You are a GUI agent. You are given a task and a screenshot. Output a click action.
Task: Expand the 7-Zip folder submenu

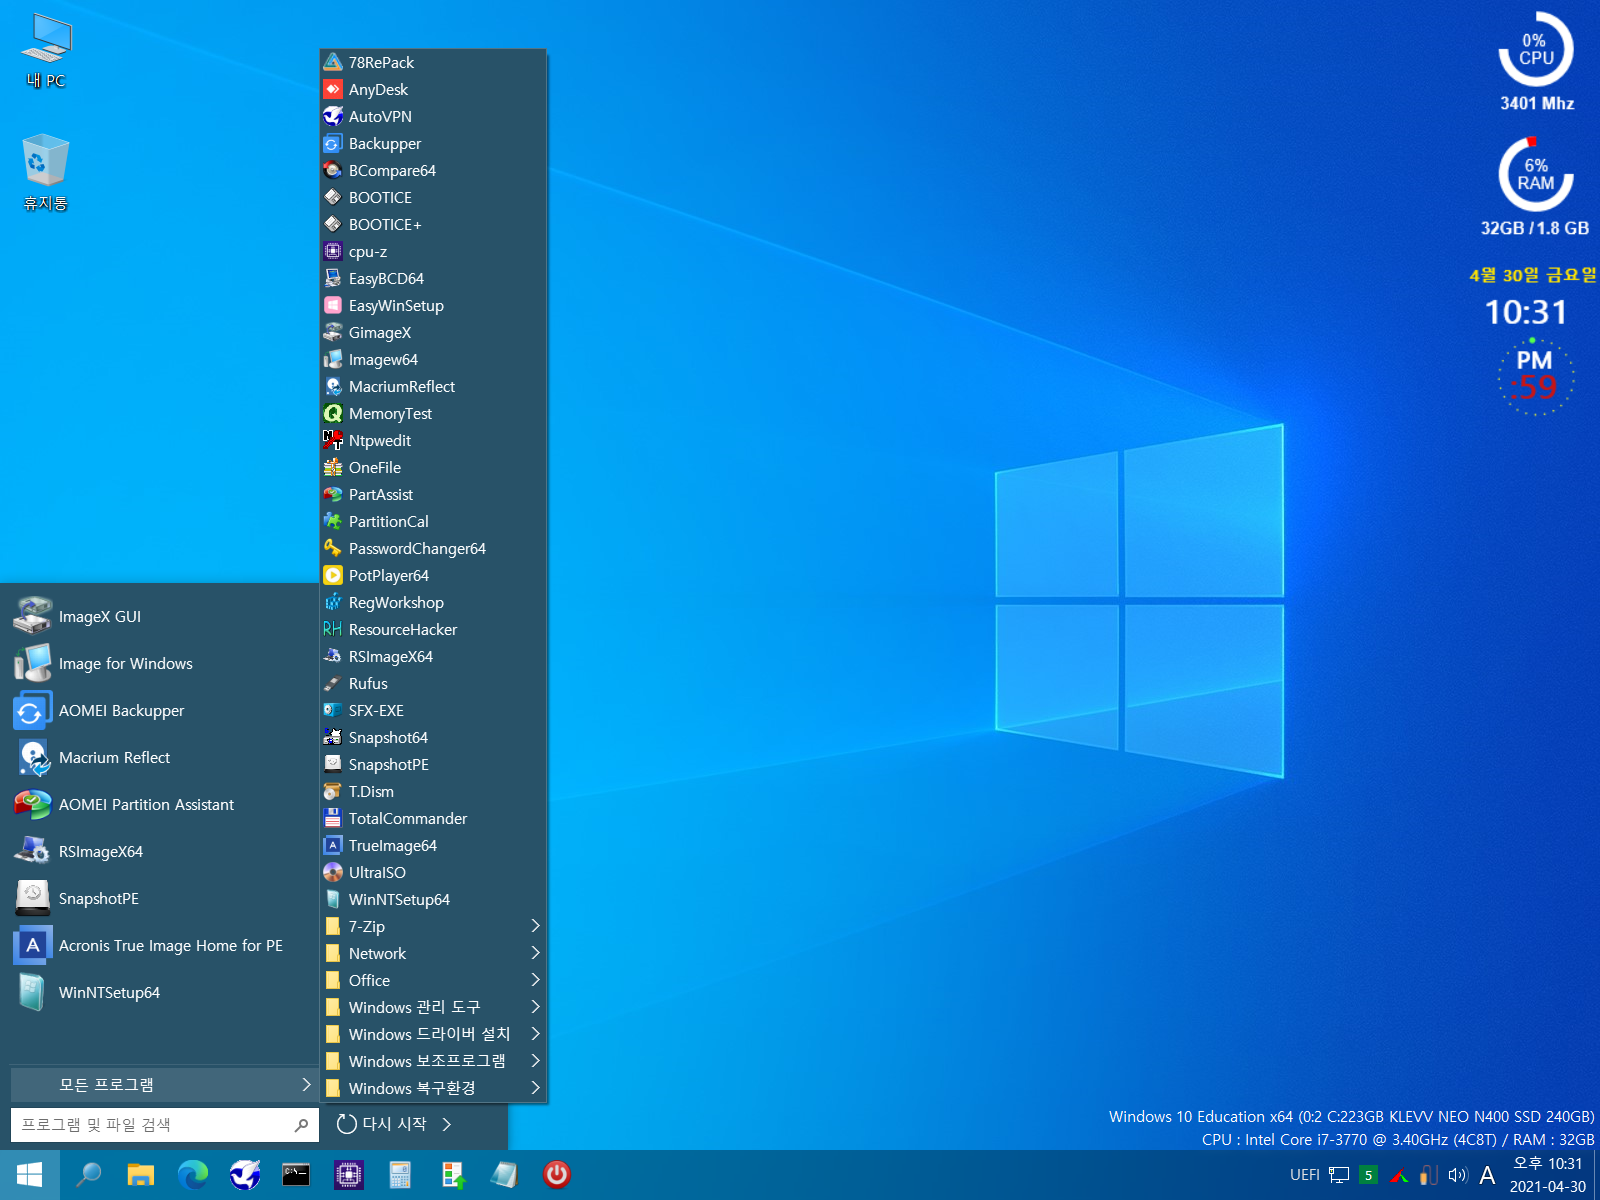coord(433,927)
